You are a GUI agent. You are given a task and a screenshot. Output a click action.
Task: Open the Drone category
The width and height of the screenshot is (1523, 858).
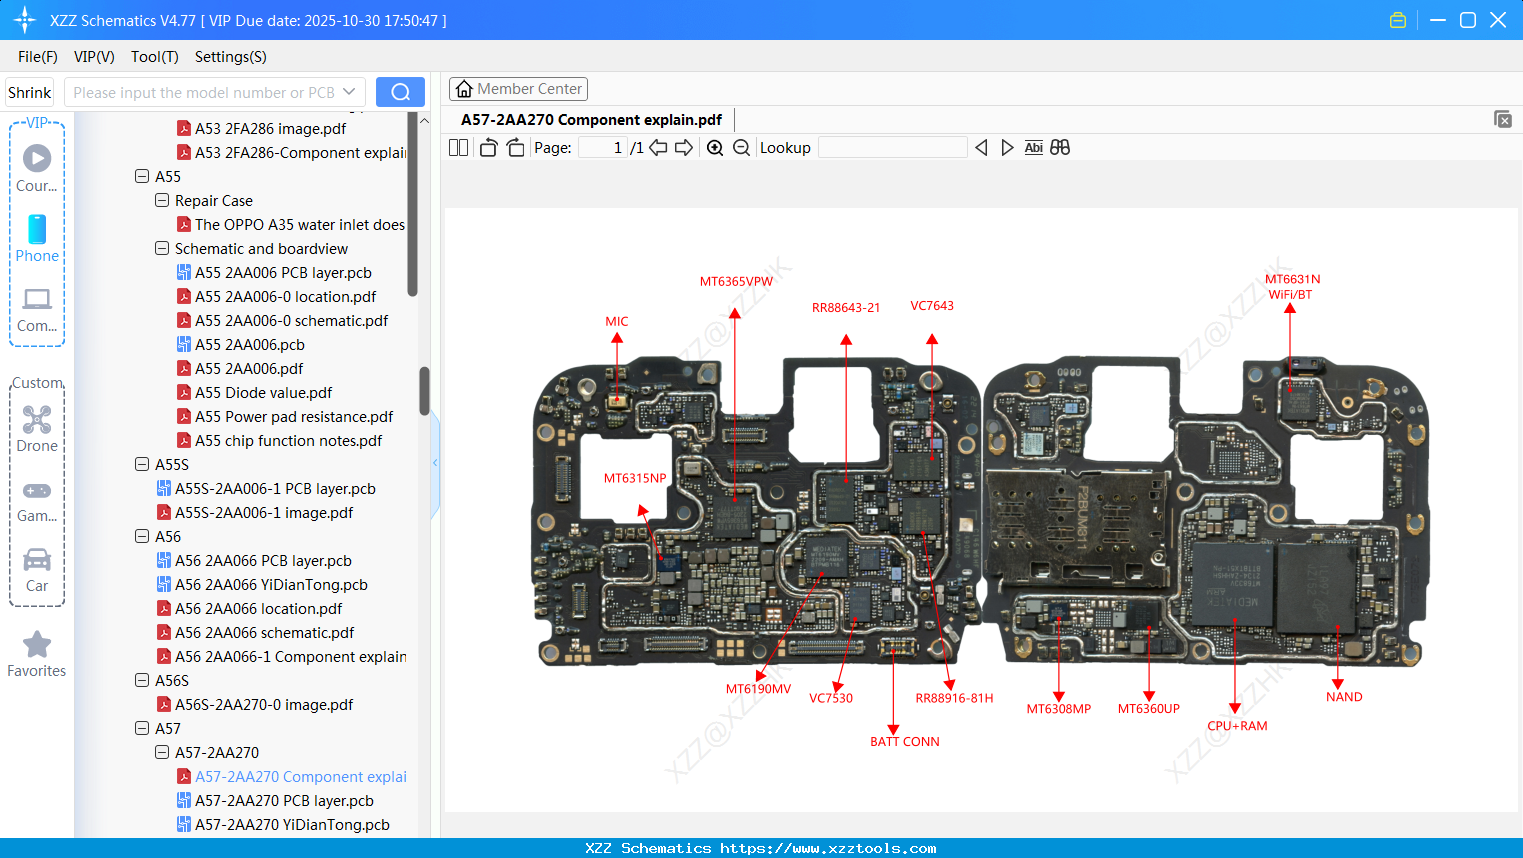click(37, 429)
